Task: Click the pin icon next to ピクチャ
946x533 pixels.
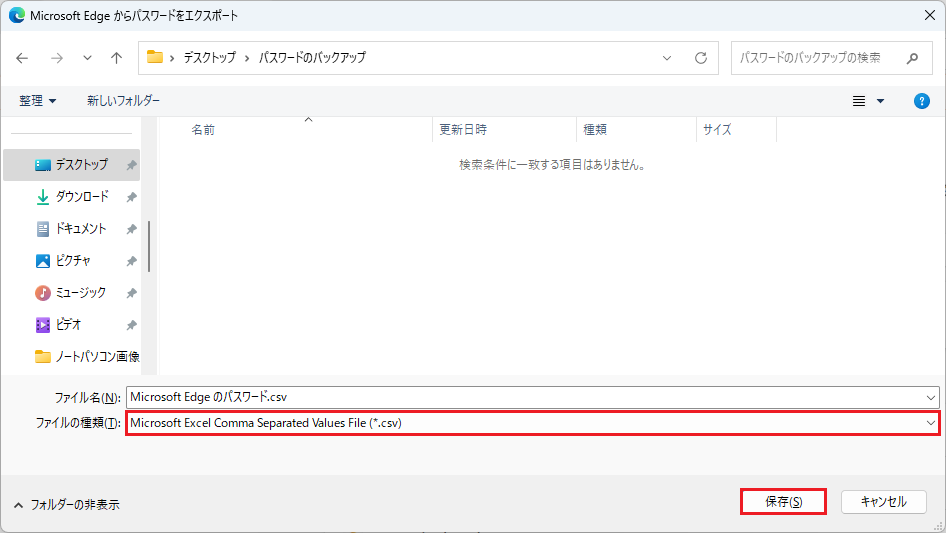Action: [131, 261]
